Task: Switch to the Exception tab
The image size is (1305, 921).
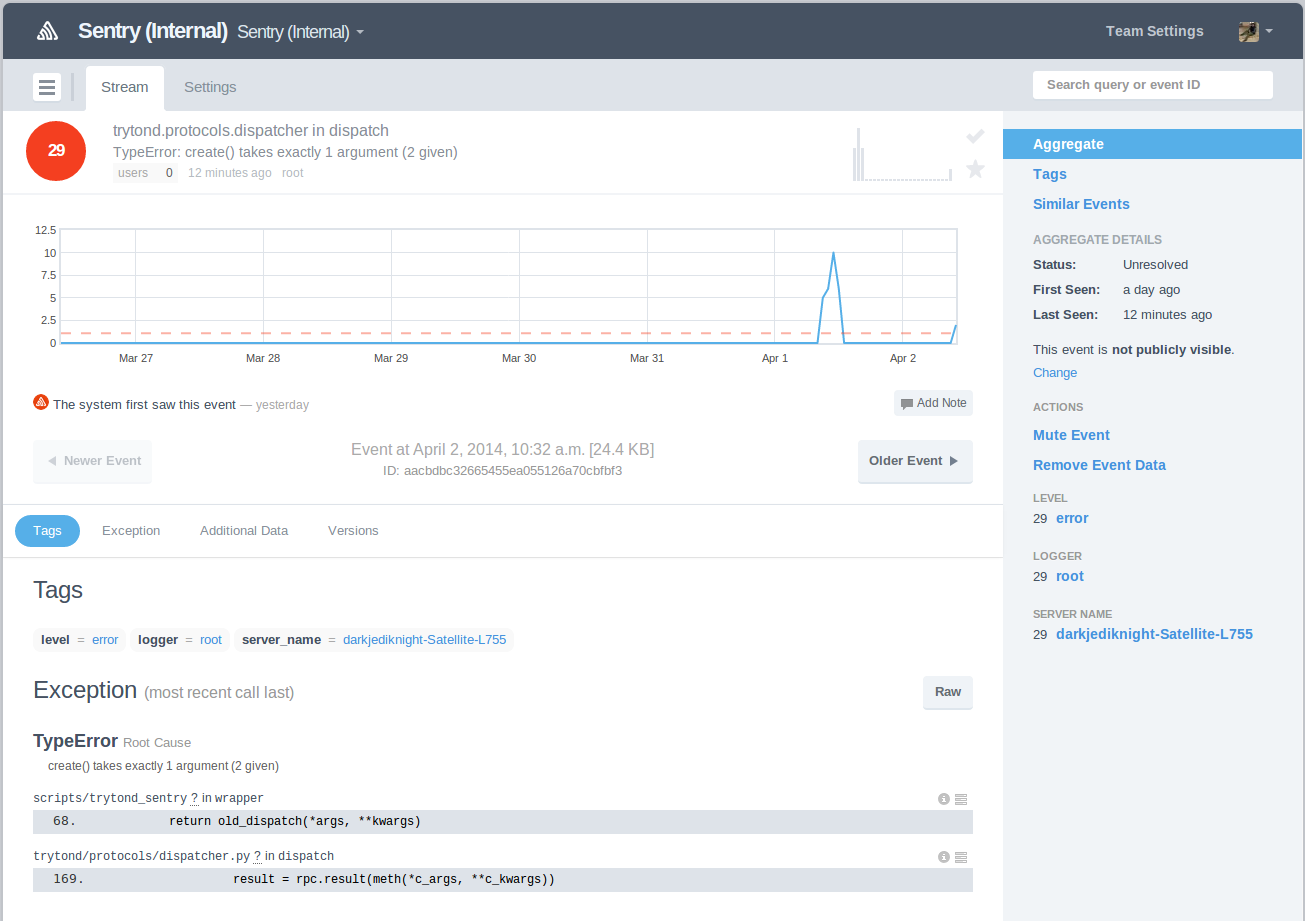Action: click(x=130, y=530)
